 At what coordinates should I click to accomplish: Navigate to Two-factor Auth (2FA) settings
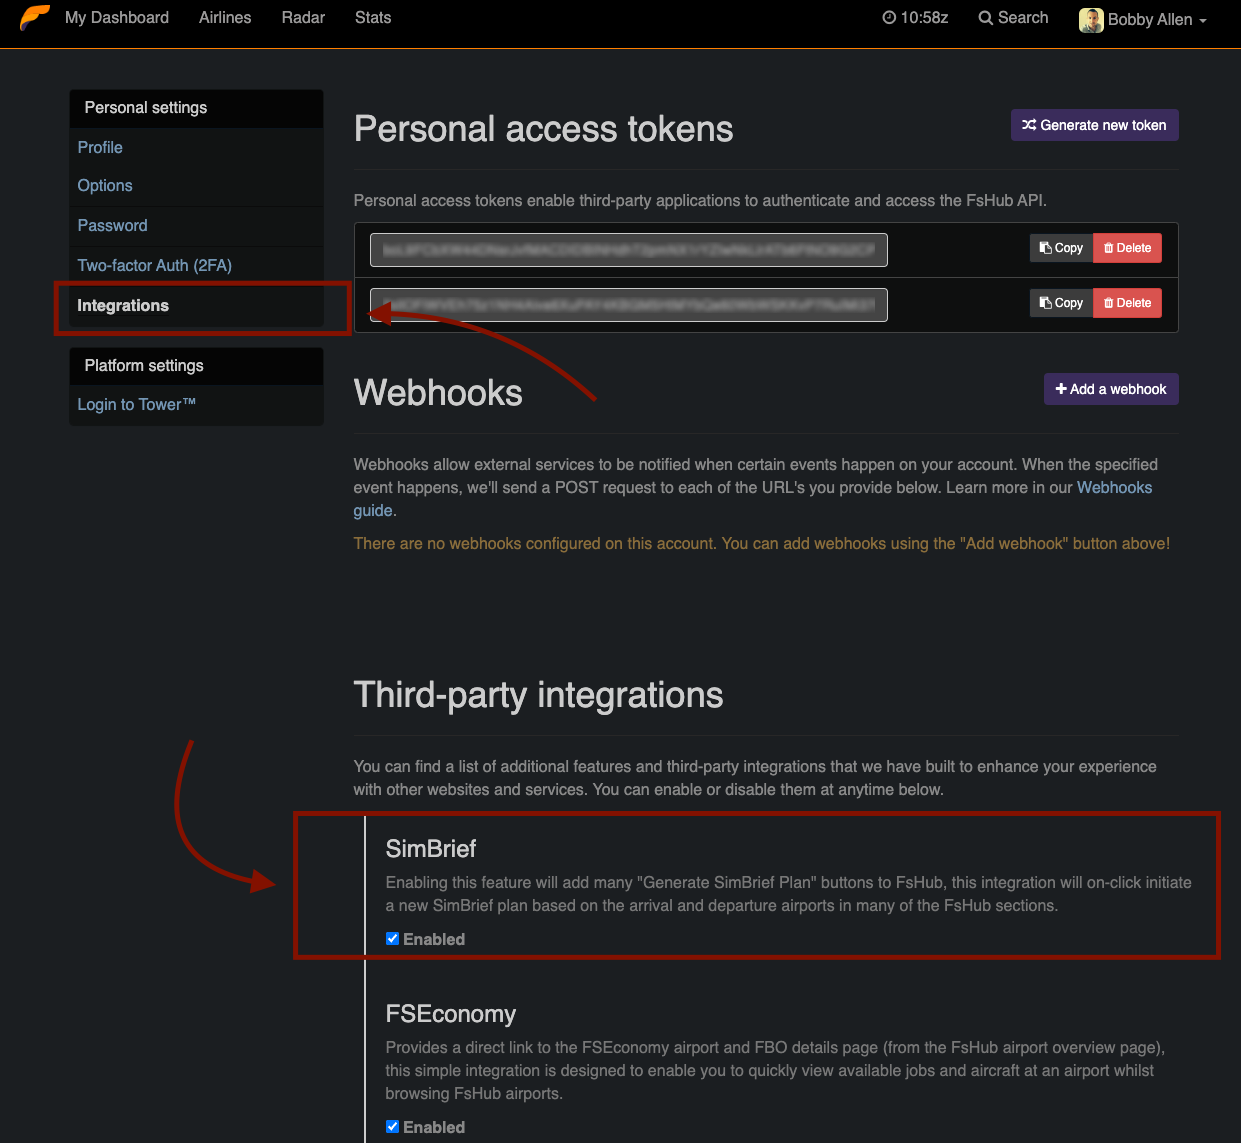154,265
